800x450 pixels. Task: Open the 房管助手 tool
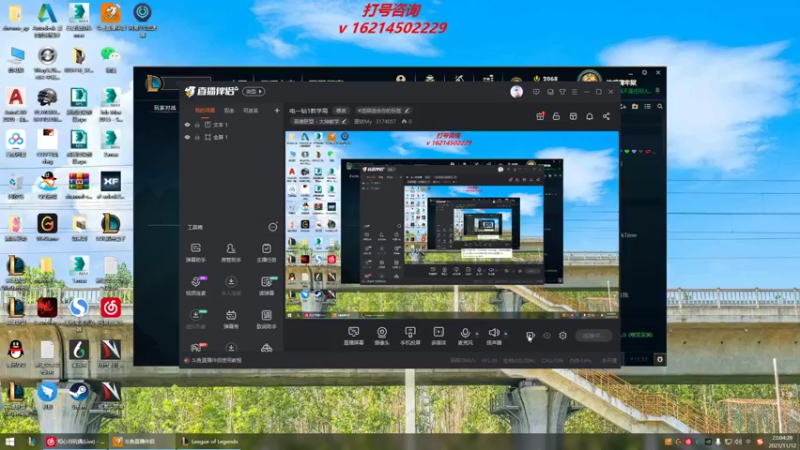coord(231,253)
